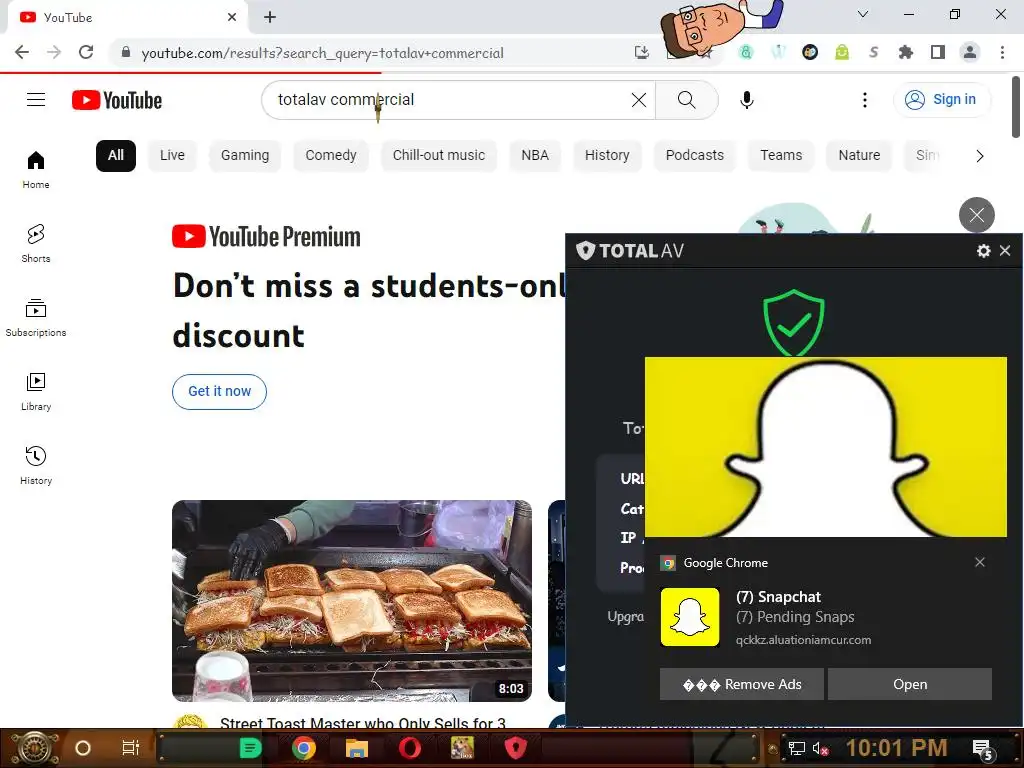Go to Home in sidebar
Image resolution: width=1024 pixels, height=768 pixels.
pyautogui.click(x=36, y=170)
